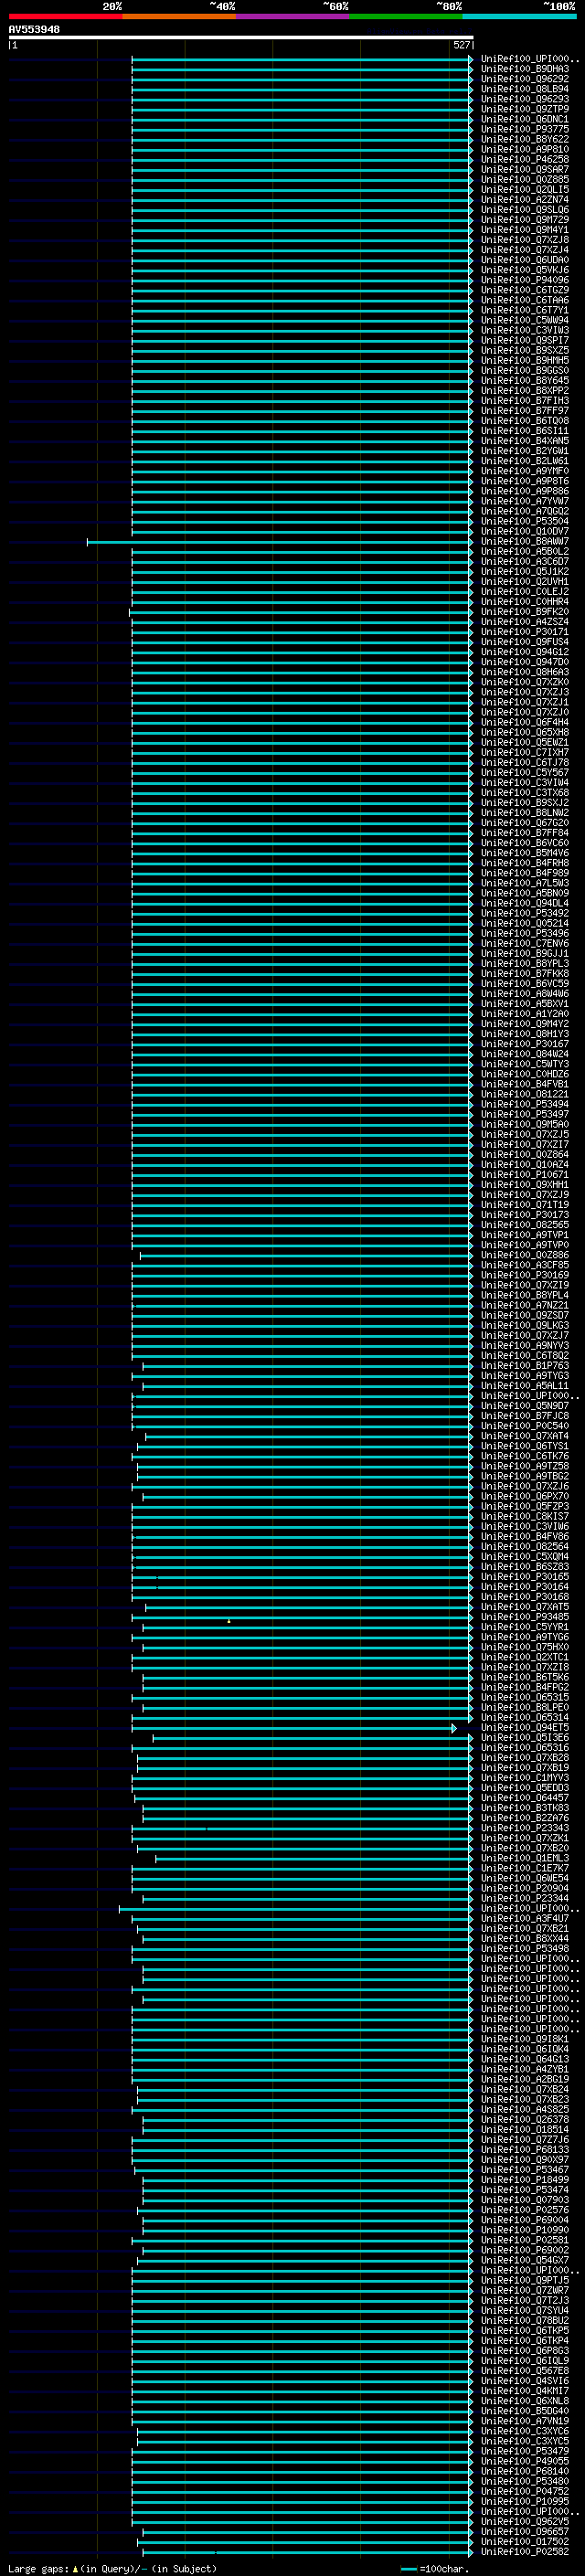The width and height of the screenshot is (585, 2576).
Task: Open hit UniRef100_Q8LB94
Action: (525, 89)
